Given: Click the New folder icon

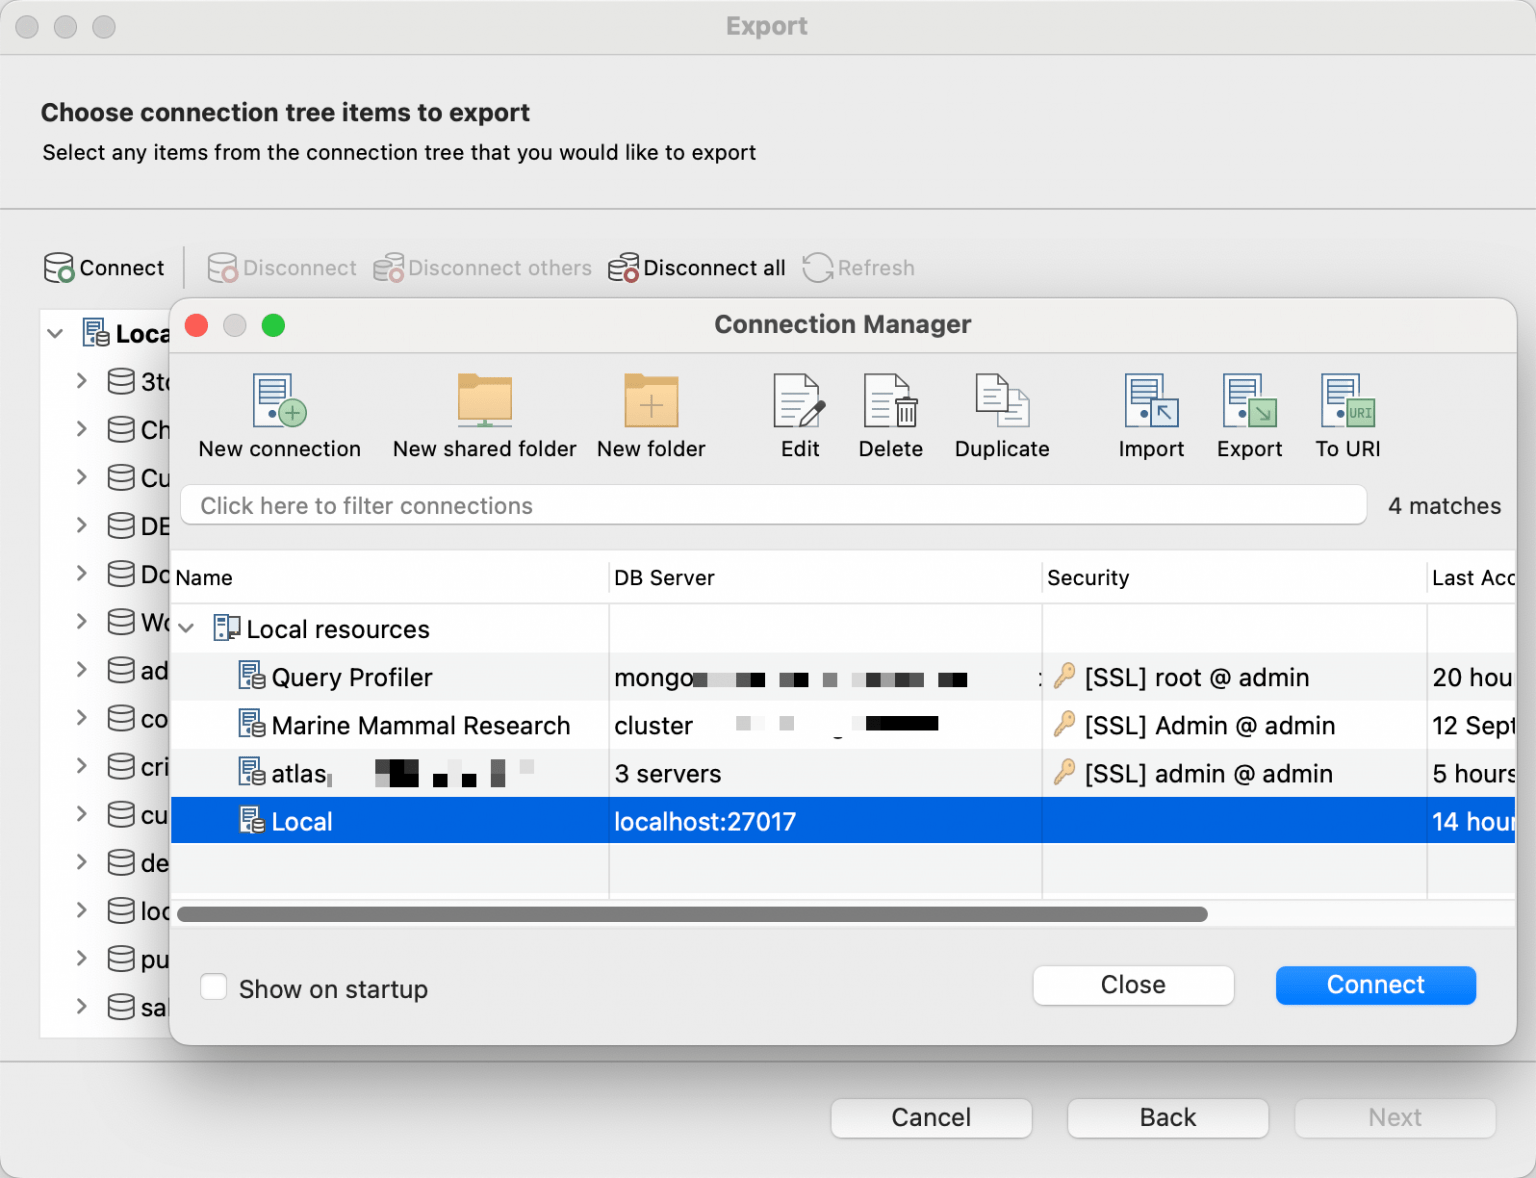Looking at the screenshot, I should tap(651, 402).
